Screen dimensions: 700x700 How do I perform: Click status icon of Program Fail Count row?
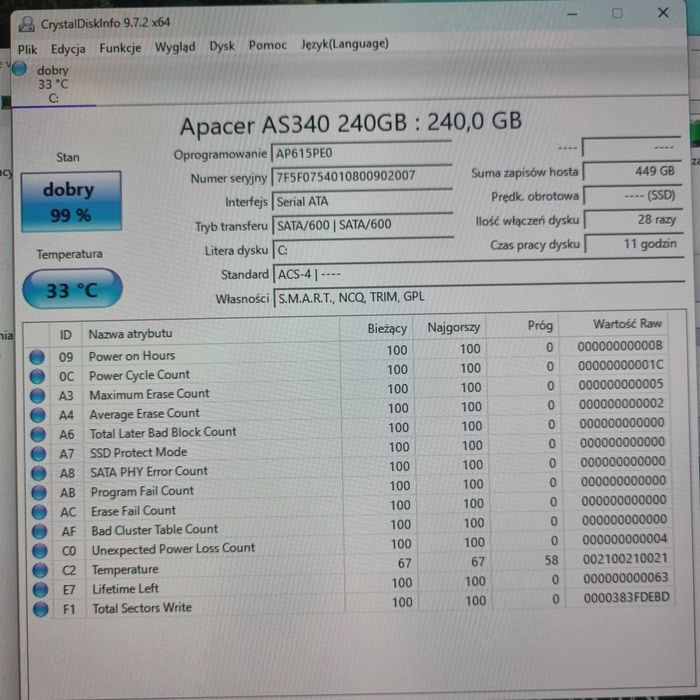[x=39, y=493]
